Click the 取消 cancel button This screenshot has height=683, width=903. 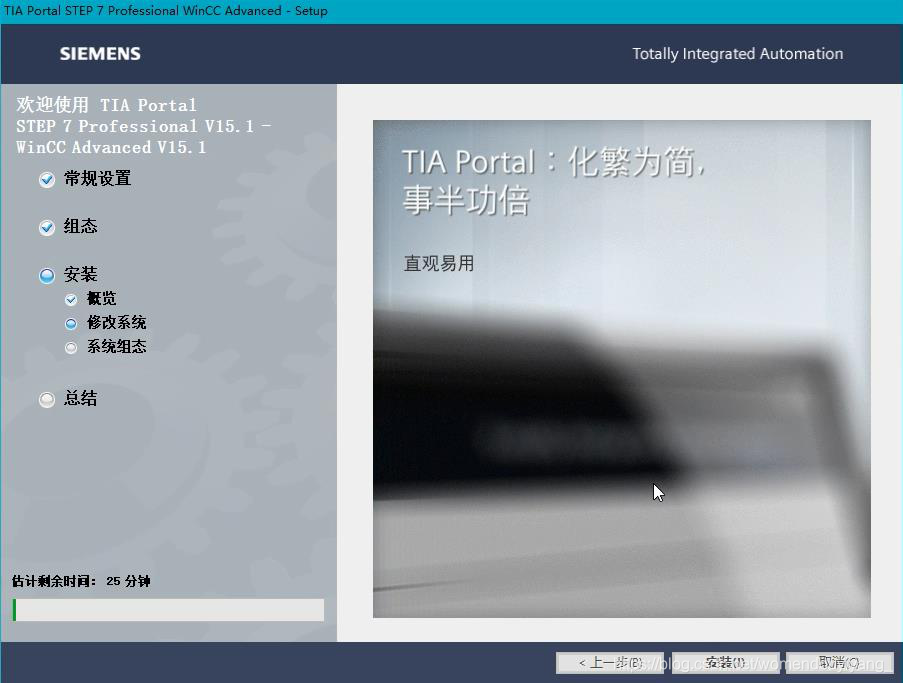[840, 663]
